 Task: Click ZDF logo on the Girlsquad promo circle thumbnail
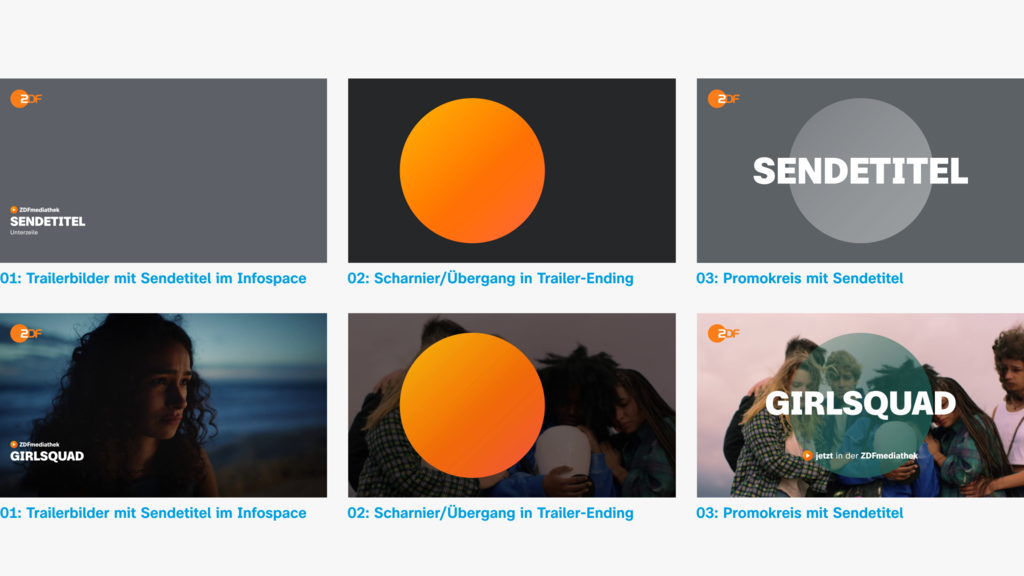pyautogui.click(x=724, y=333)
